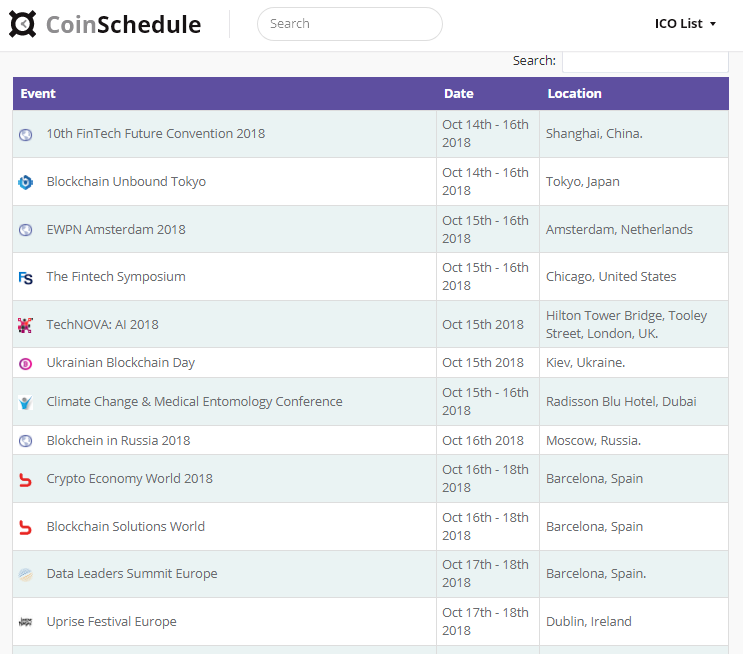
Task: Select date cell of Blockchain Unbound Tokyo
Action: [x=488, y=182]
